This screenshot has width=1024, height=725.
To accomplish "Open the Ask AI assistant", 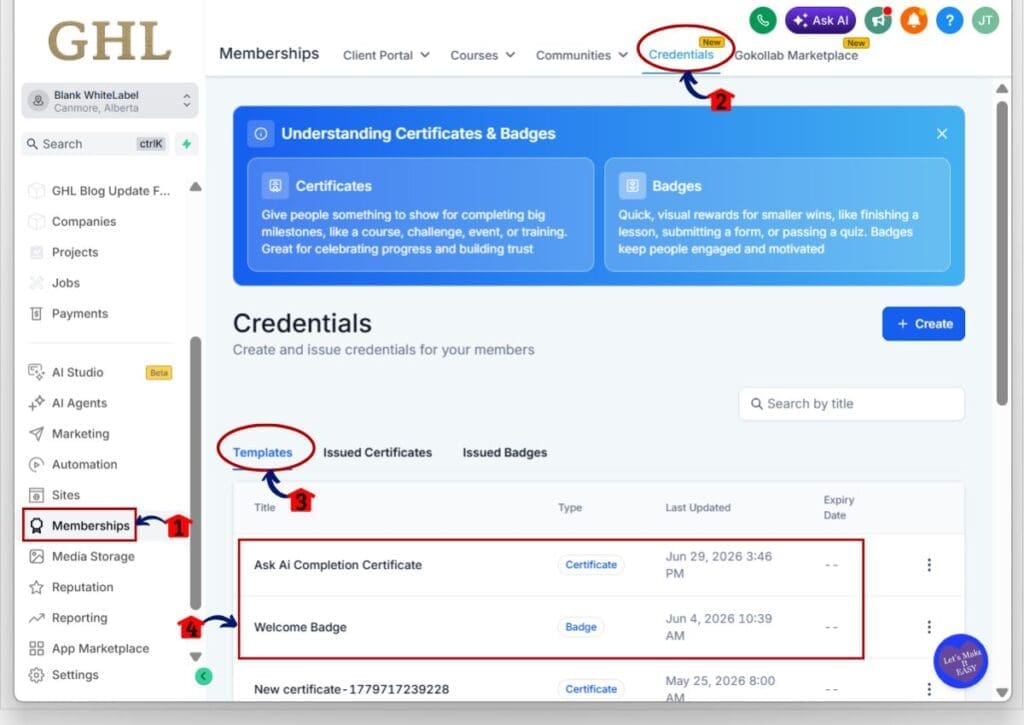I will (820, 20).
